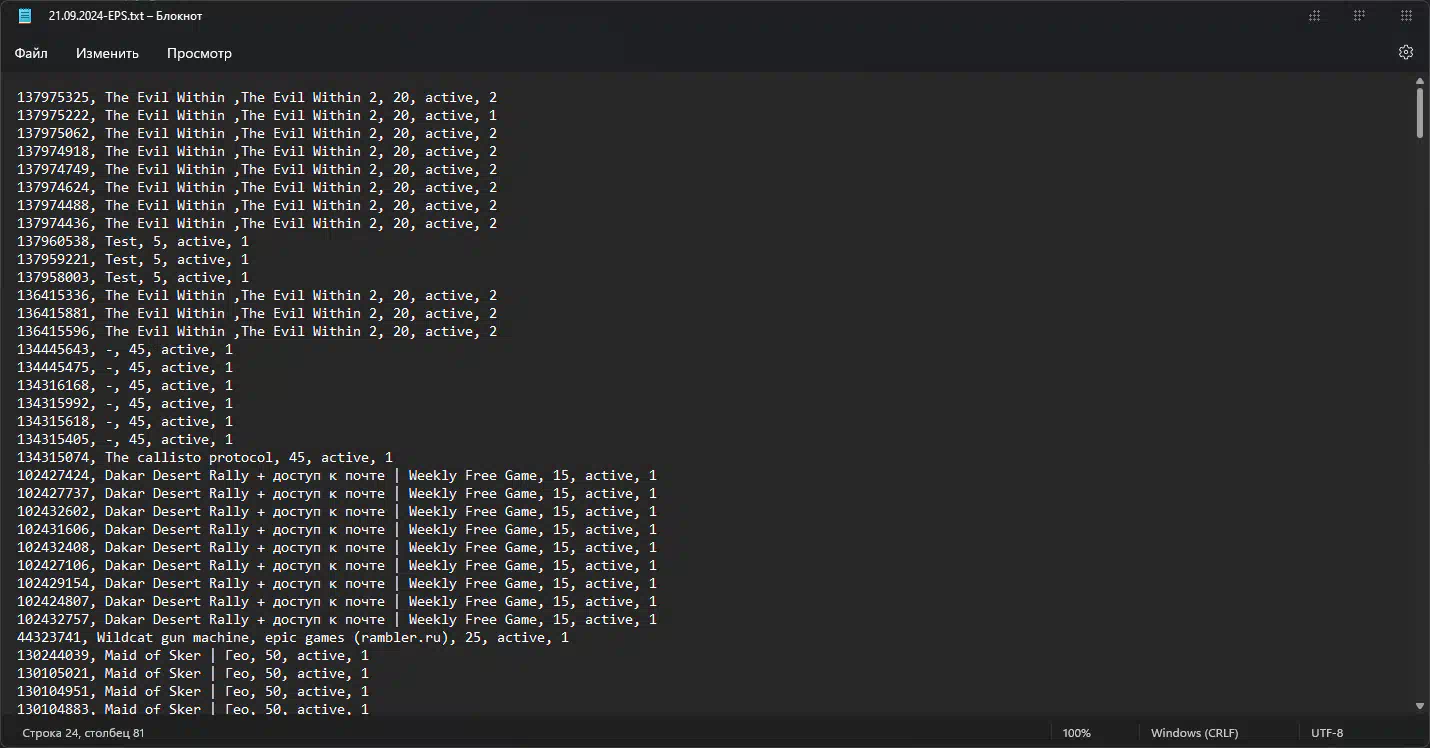Click the Test line with ID 137958003
Image resolution: width=1430 pixels, height=748 pixels.
click(x=133, y=277)
